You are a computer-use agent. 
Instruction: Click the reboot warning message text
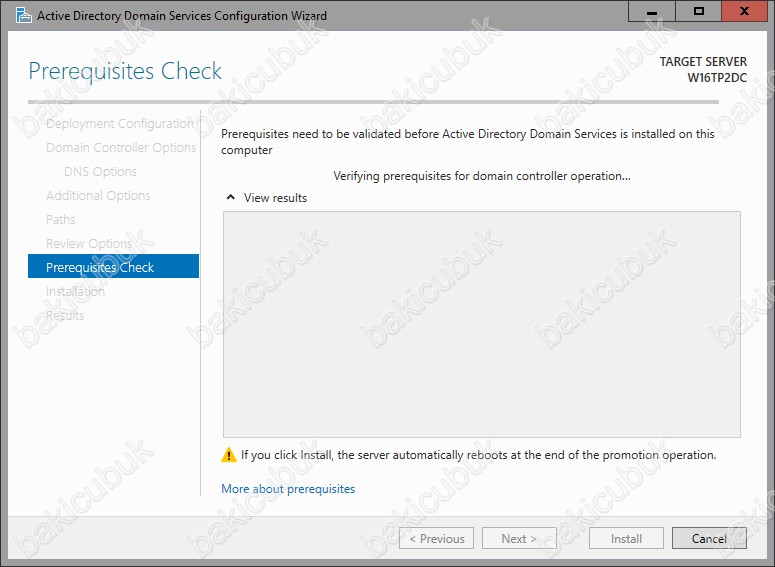point(478,455)
